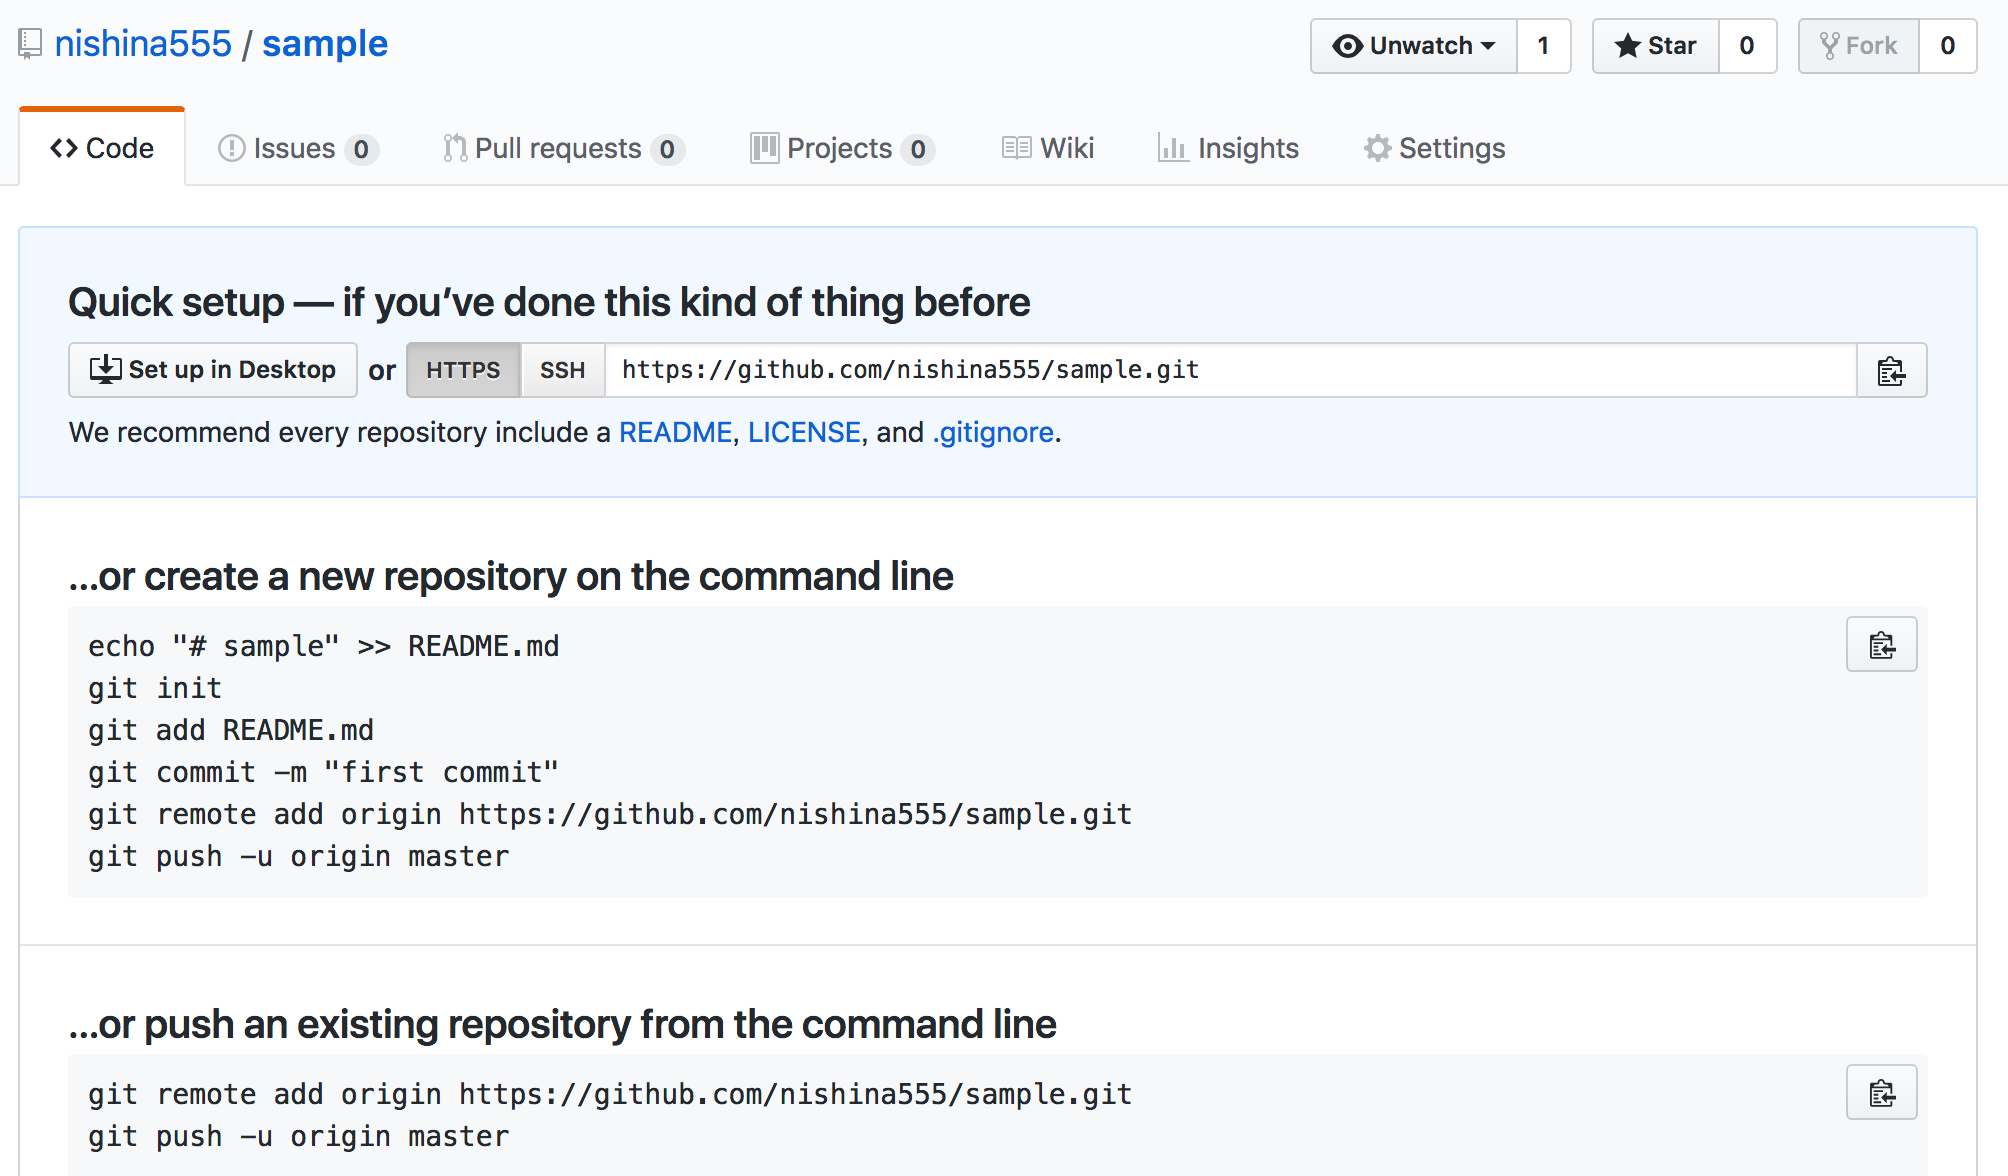This screenshot has height=1176, width=2008.
Task: Copy the repository HTTPS URL to clipboard
Action: coord(1891,371)
